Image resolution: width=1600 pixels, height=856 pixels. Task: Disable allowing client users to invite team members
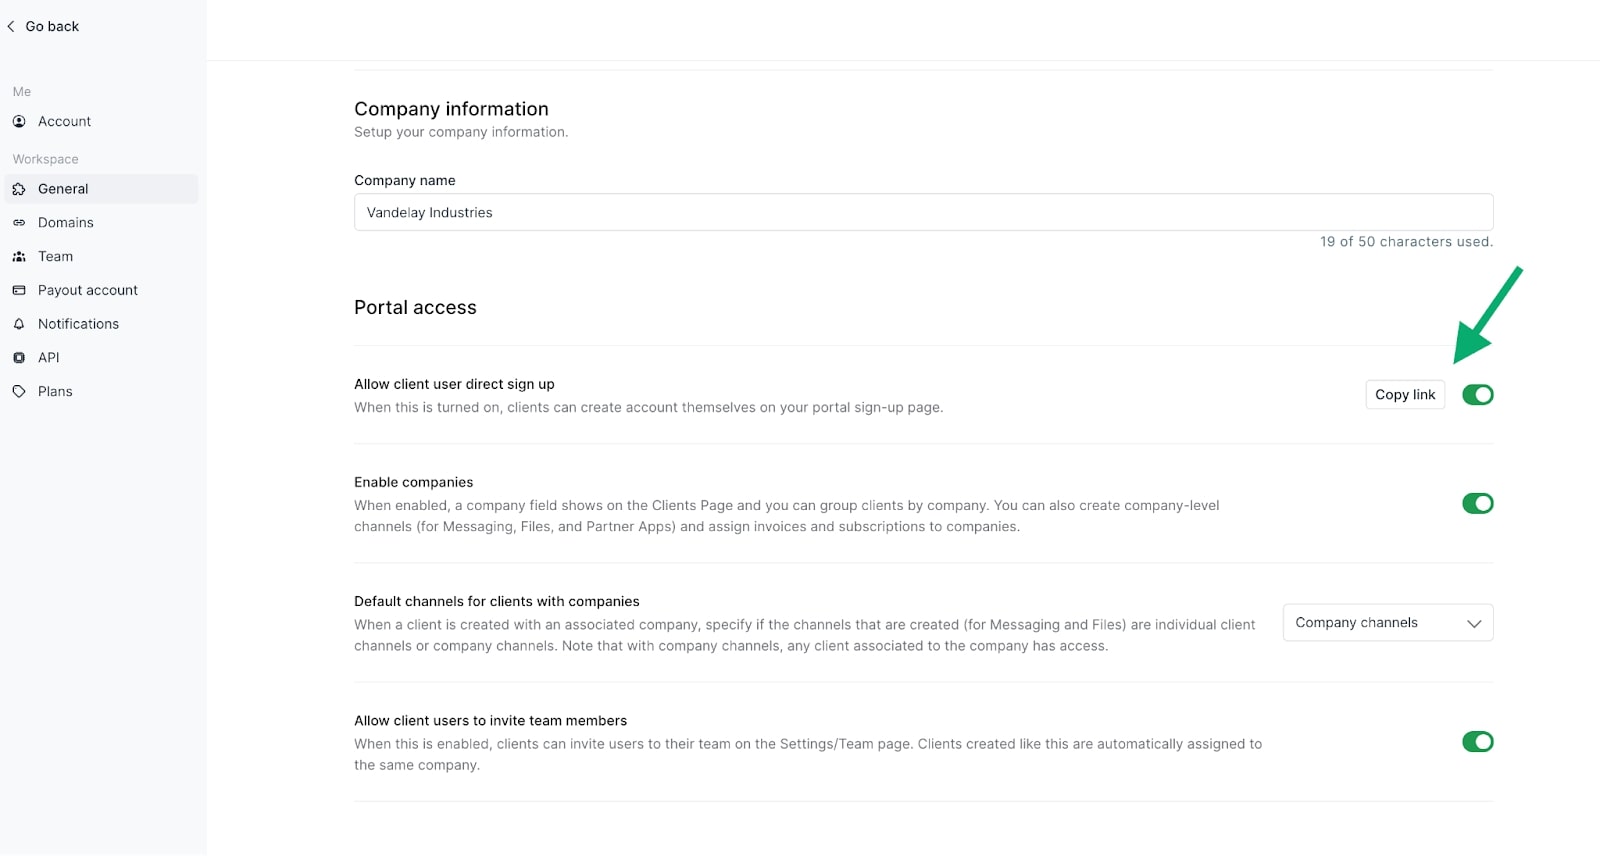coord(1477,741)
